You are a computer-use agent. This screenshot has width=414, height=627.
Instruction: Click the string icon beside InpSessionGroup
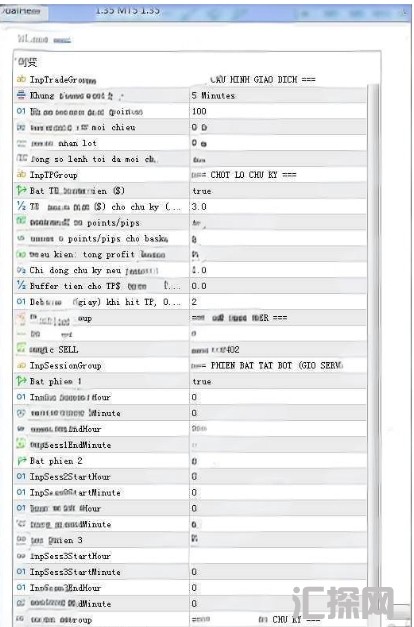21,365
